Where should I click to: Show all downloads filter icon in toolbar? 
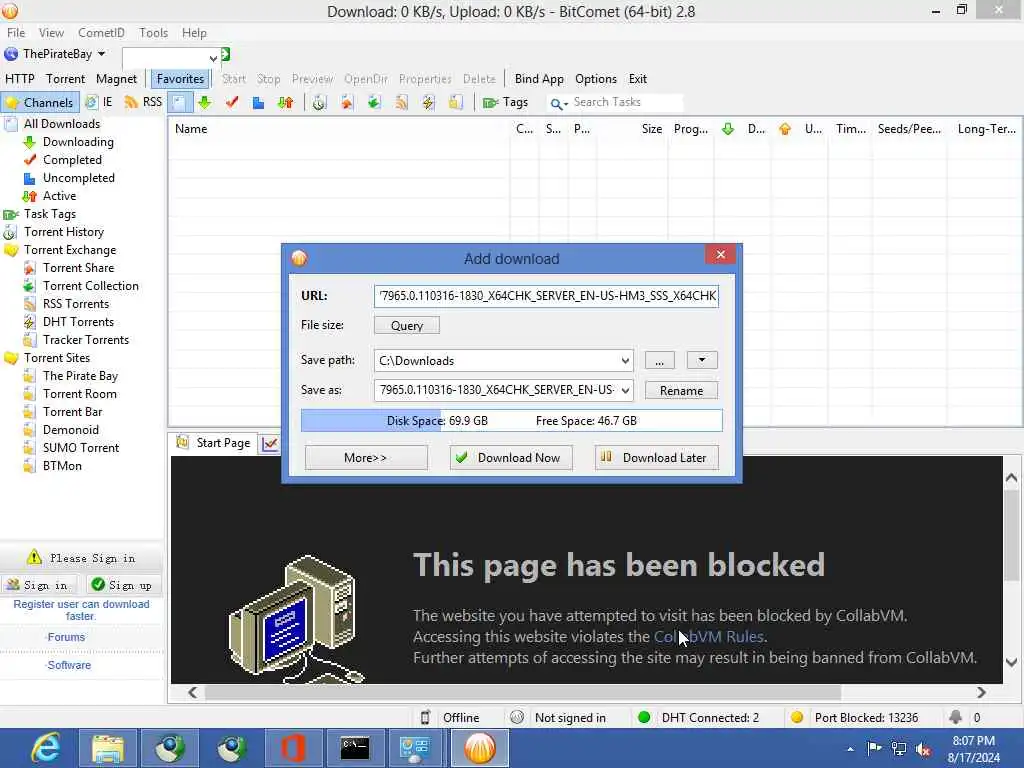tap(179, 103)
